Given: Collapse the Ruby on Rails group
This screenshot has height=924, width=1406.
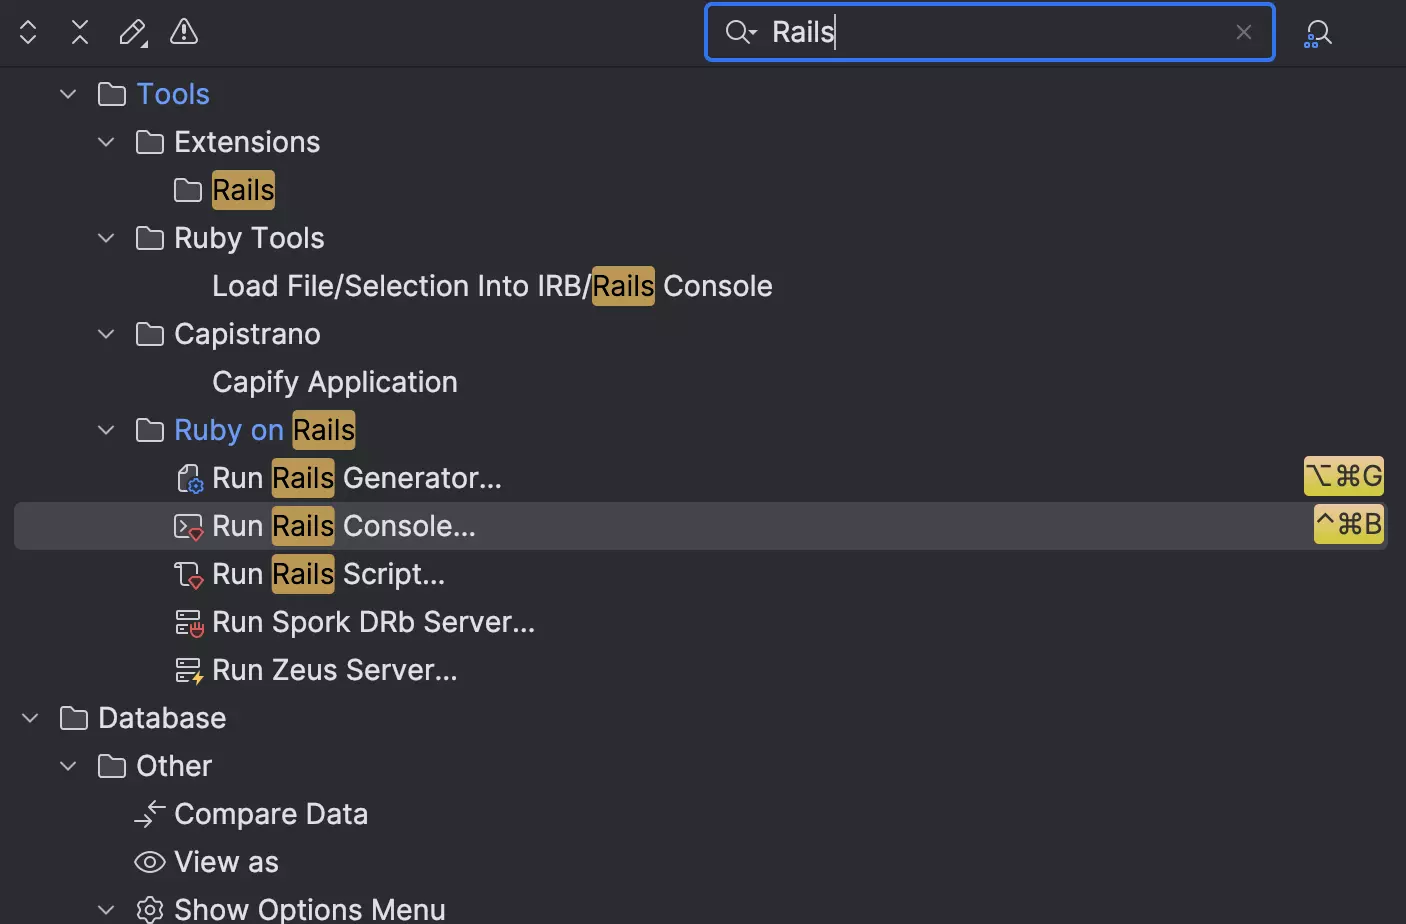Looking at the screenshot, I should point(106,430).
